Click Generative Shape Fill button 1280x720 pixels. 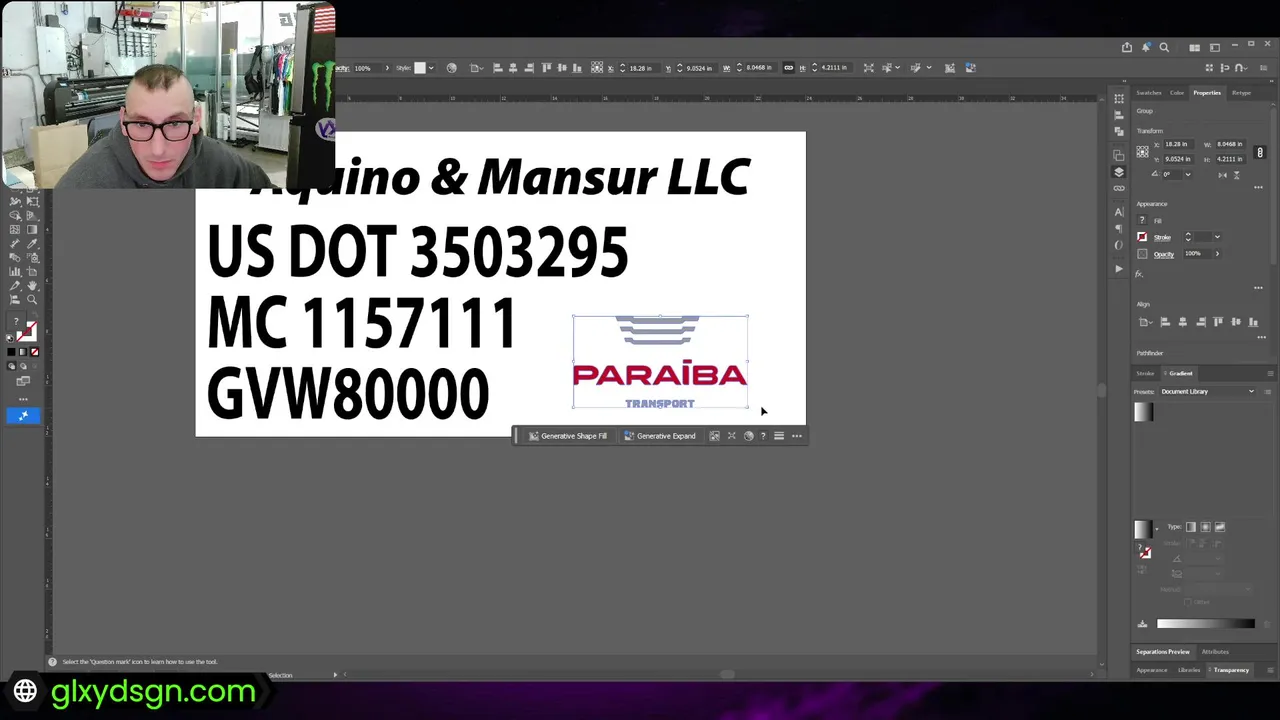(x=568, y=436)
